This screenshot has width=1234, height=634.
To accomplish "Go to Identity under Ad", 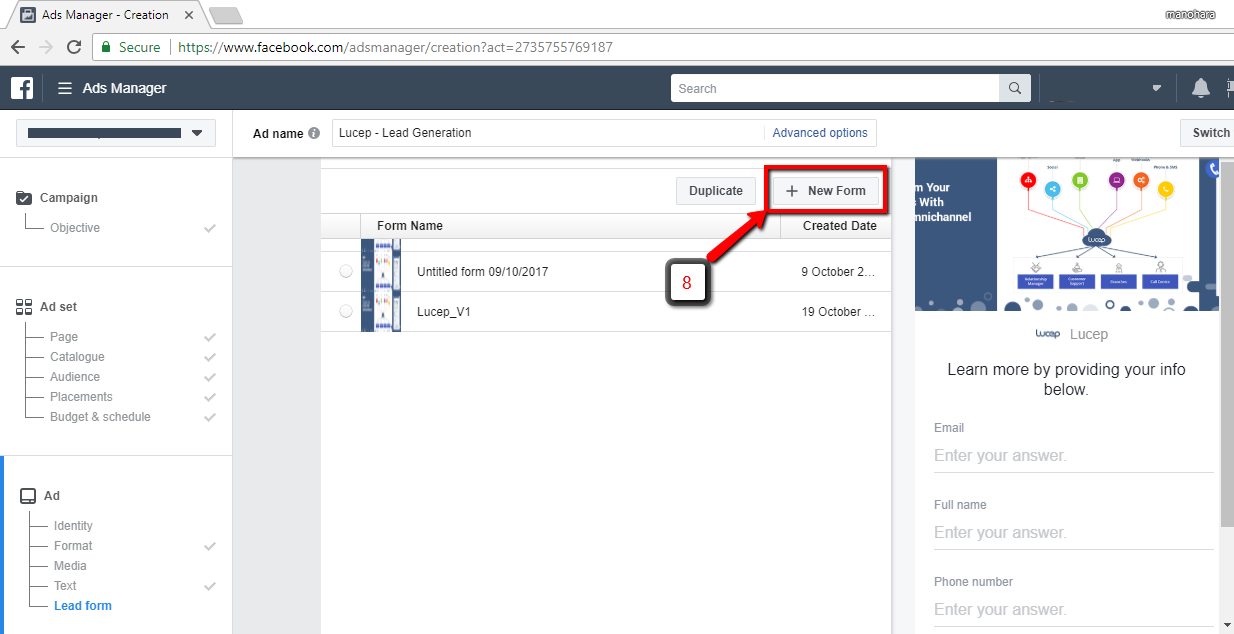I will [73, 526].
